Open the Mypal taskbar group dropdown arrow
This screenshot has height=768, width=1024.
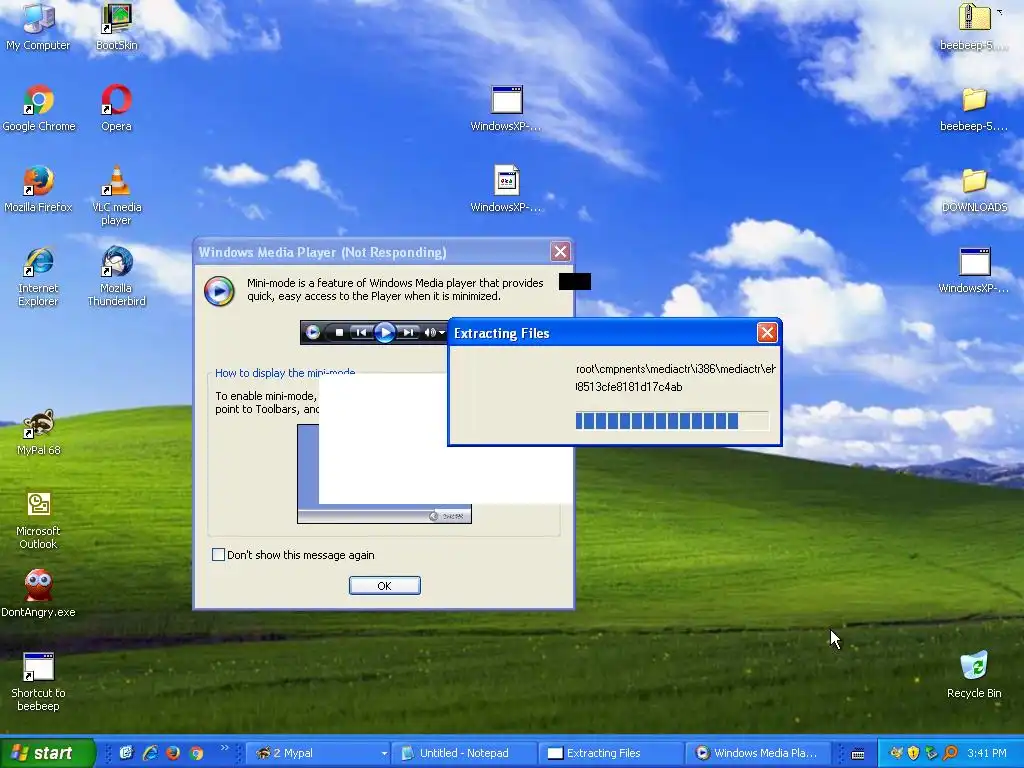[384, 754]
